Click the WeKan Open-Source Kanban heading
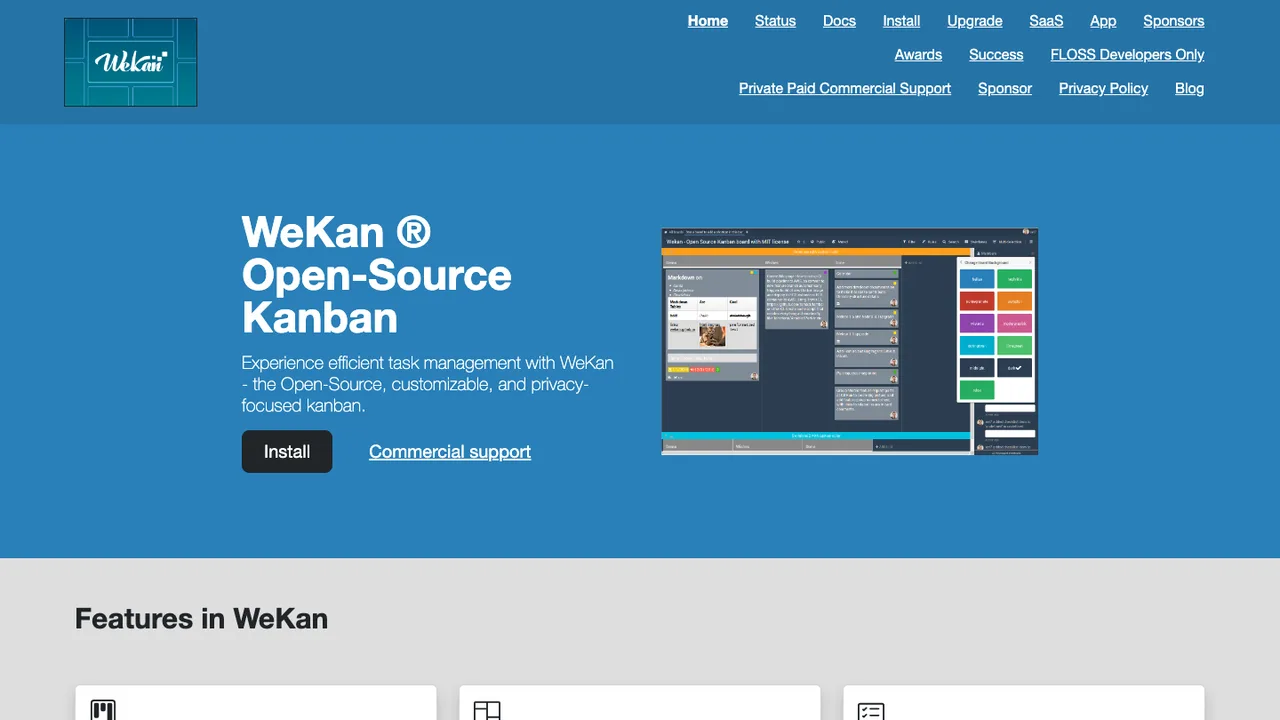 [x=377, y=274]
